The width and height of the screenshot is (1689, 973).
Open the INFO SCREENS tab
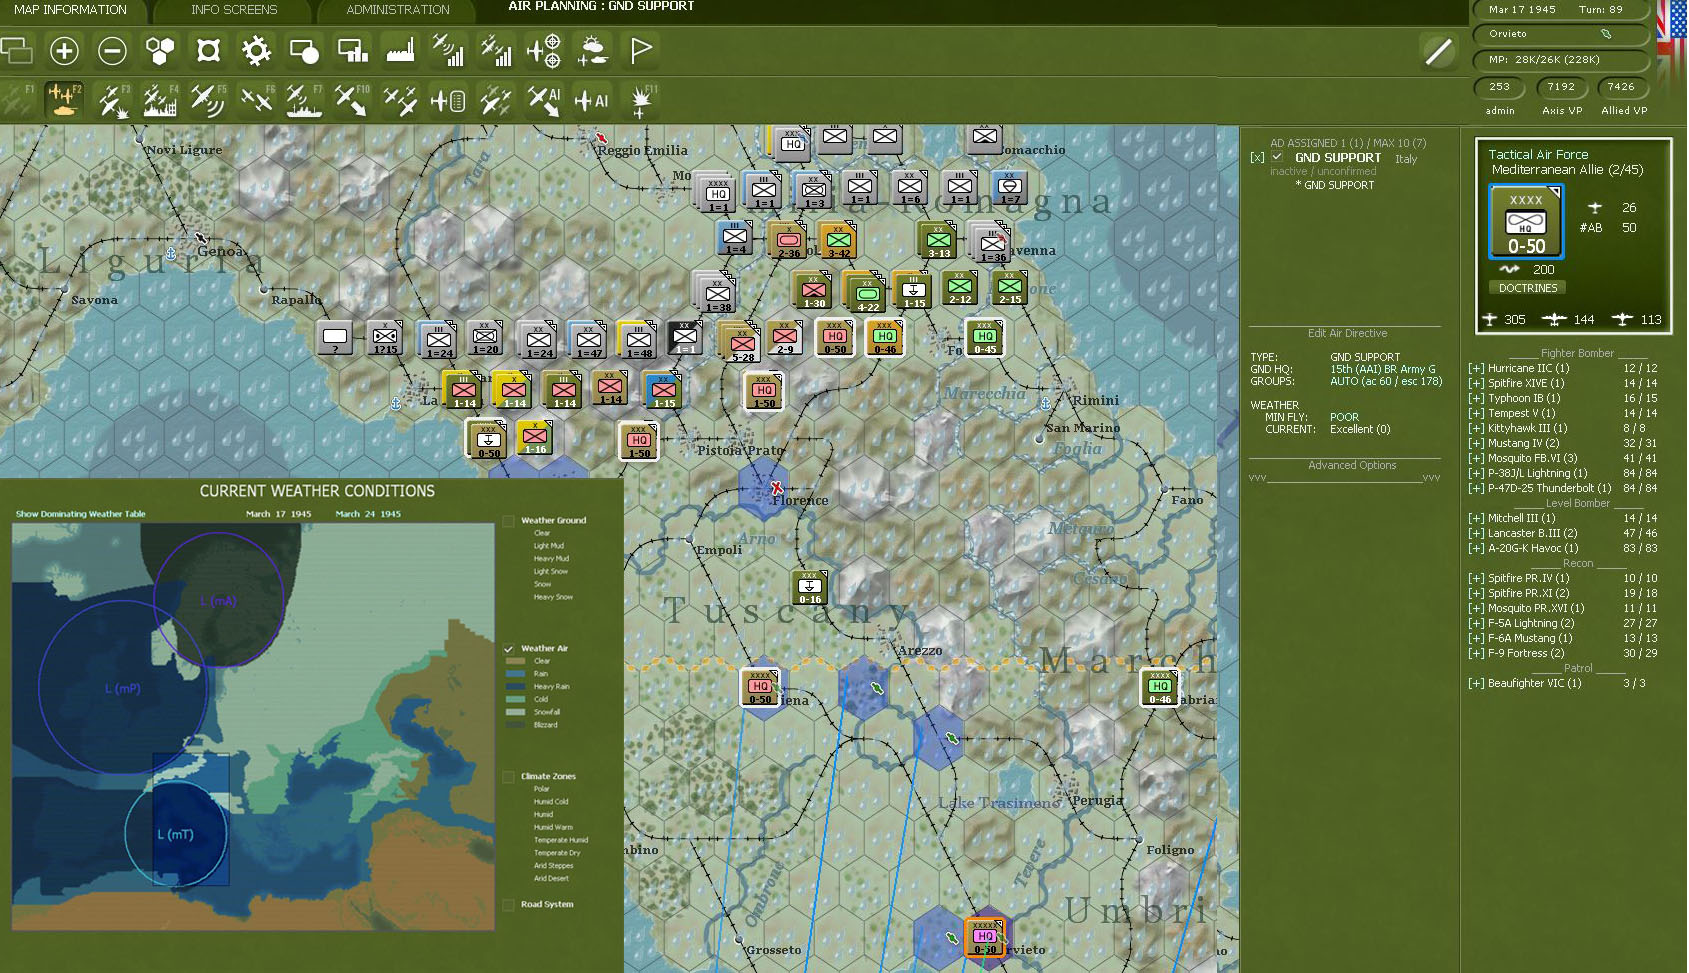point(234,10)
